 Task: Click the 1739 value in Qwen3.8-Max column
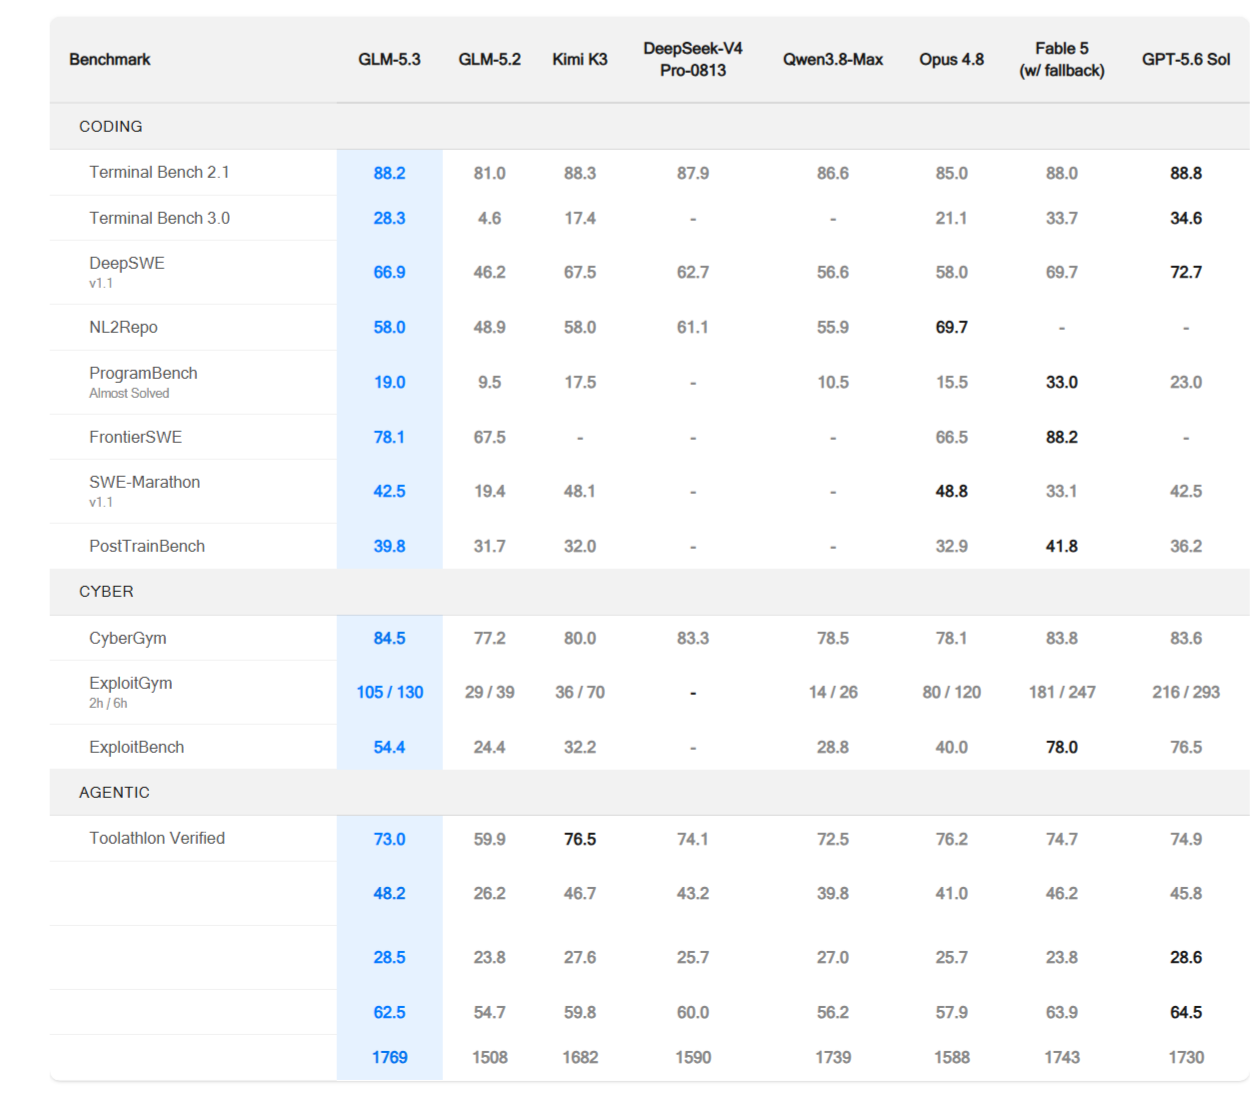833,1057
